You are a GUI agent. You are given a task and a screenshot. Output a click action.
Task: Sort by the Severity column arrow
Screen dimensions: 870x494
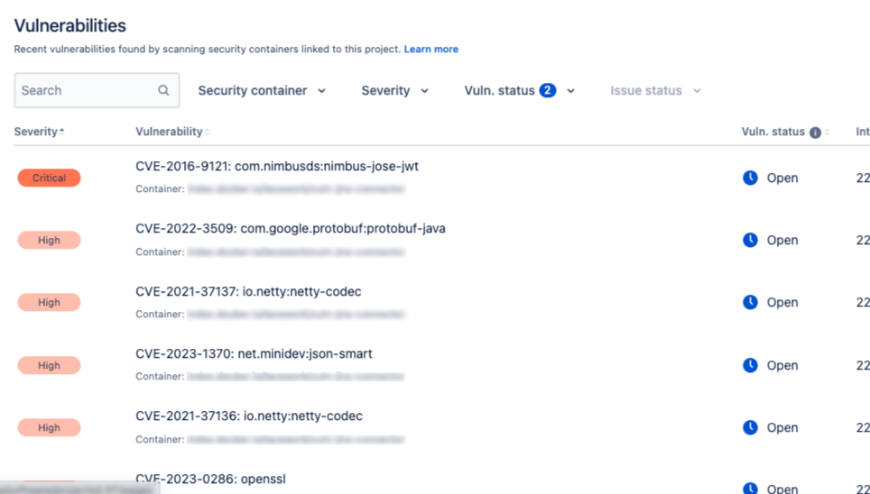point(62,132)
